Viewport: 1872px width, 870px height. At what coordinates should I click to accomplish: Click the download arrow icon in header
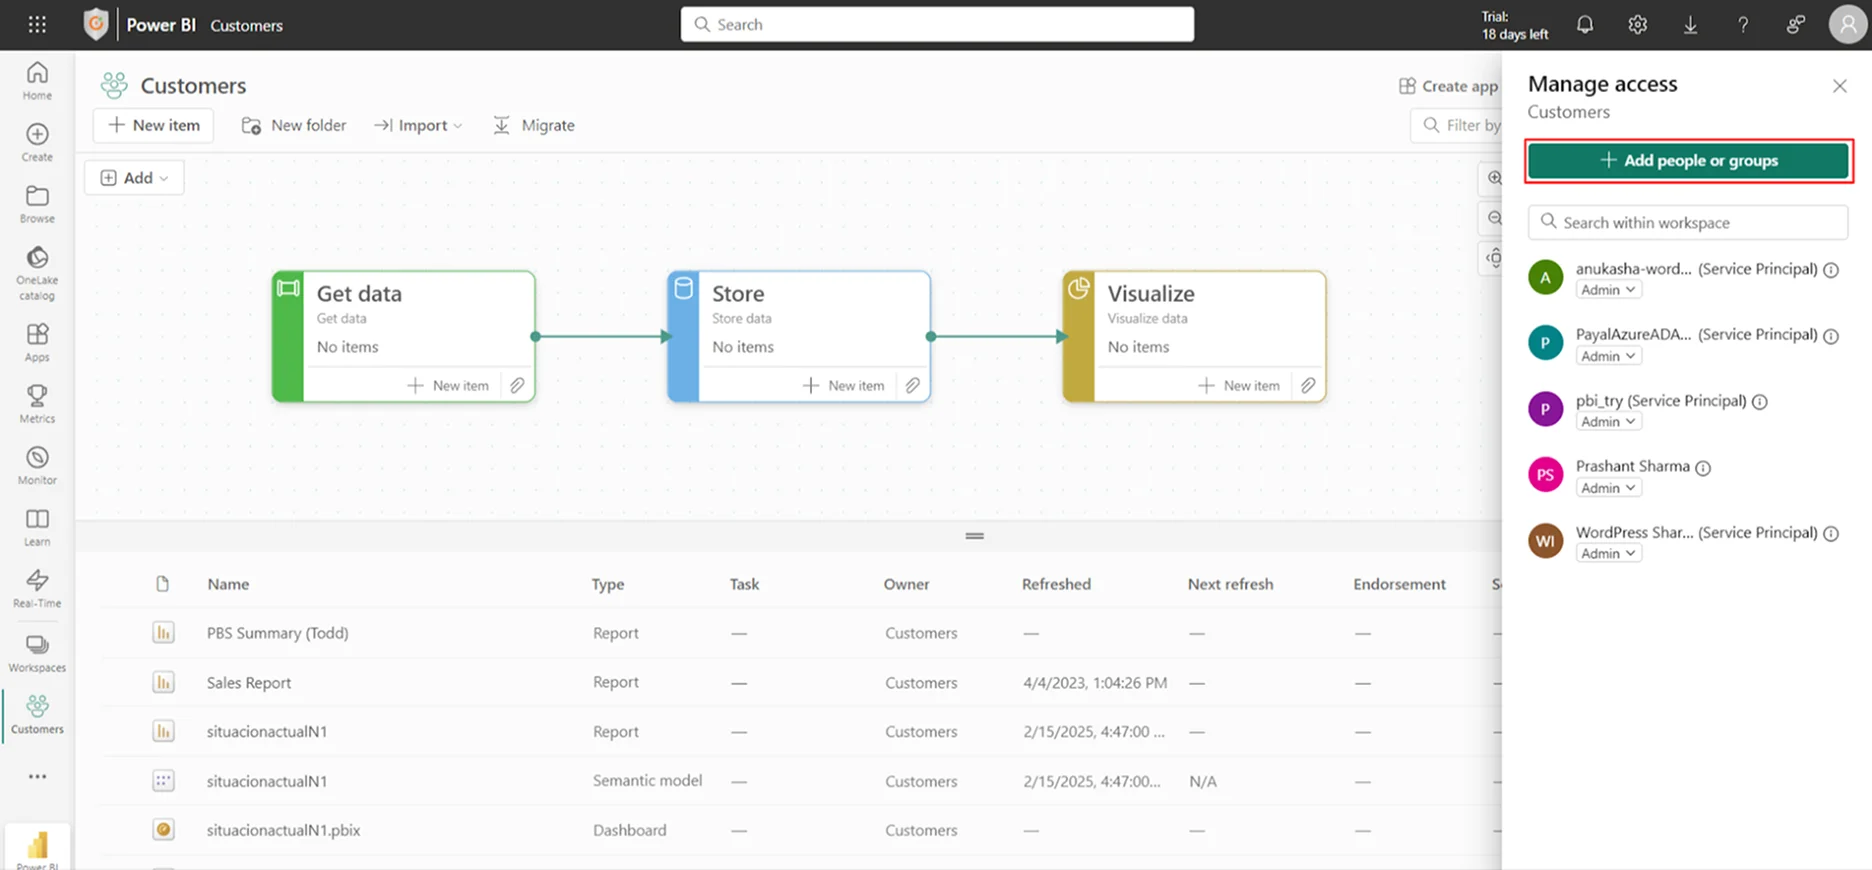pyautogui.click(x=1690, y=25)
